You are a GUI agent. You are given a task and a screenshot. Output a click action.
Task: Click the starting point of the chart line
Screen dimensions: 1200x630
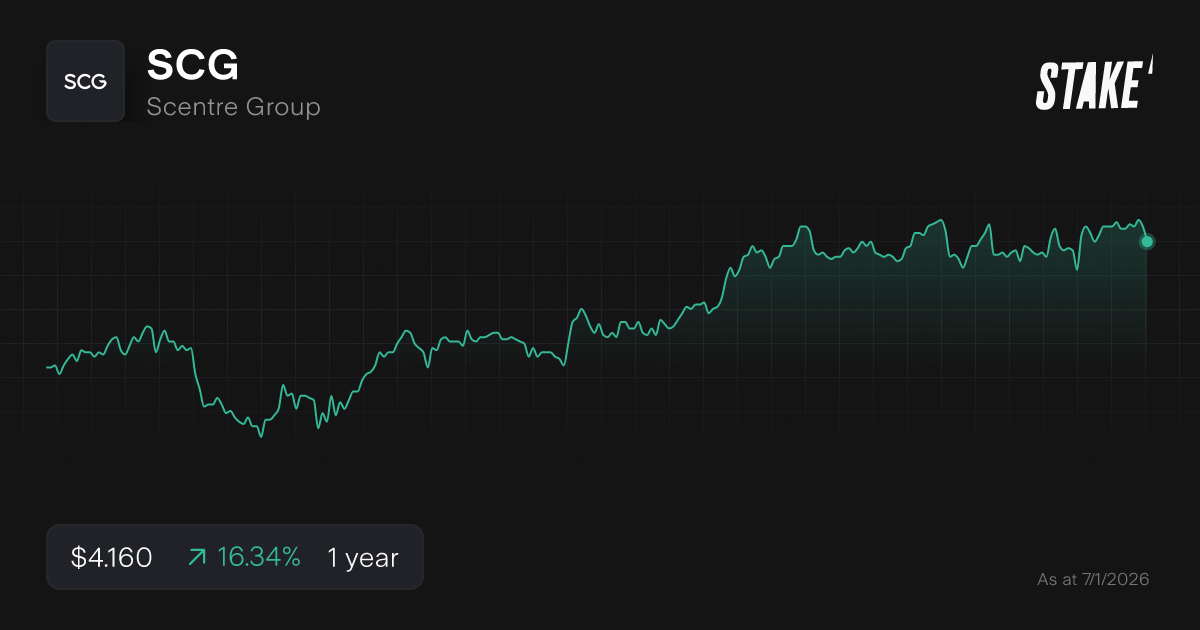[x=48, y=368]
